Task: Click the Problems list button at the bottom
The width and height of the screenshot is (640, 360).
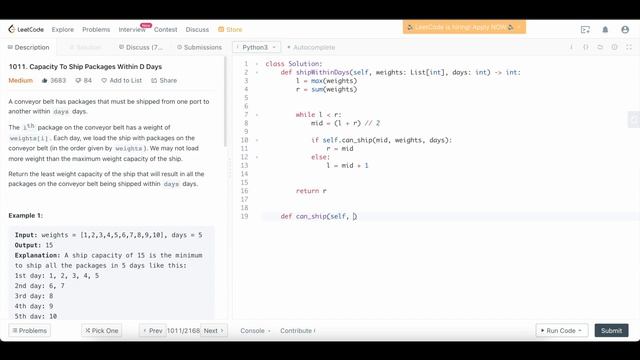Action: coord(29,331)
